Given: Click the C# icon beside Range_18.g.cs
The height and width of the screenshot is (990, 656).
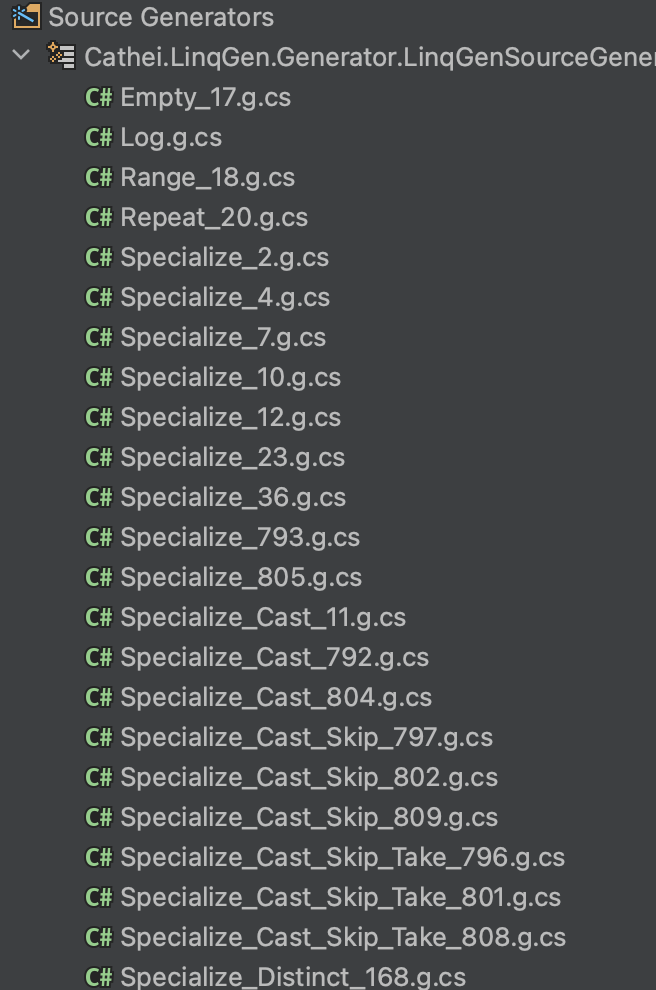Looking at the screenshot, I should pyautogui.click(x=98, y=177).
